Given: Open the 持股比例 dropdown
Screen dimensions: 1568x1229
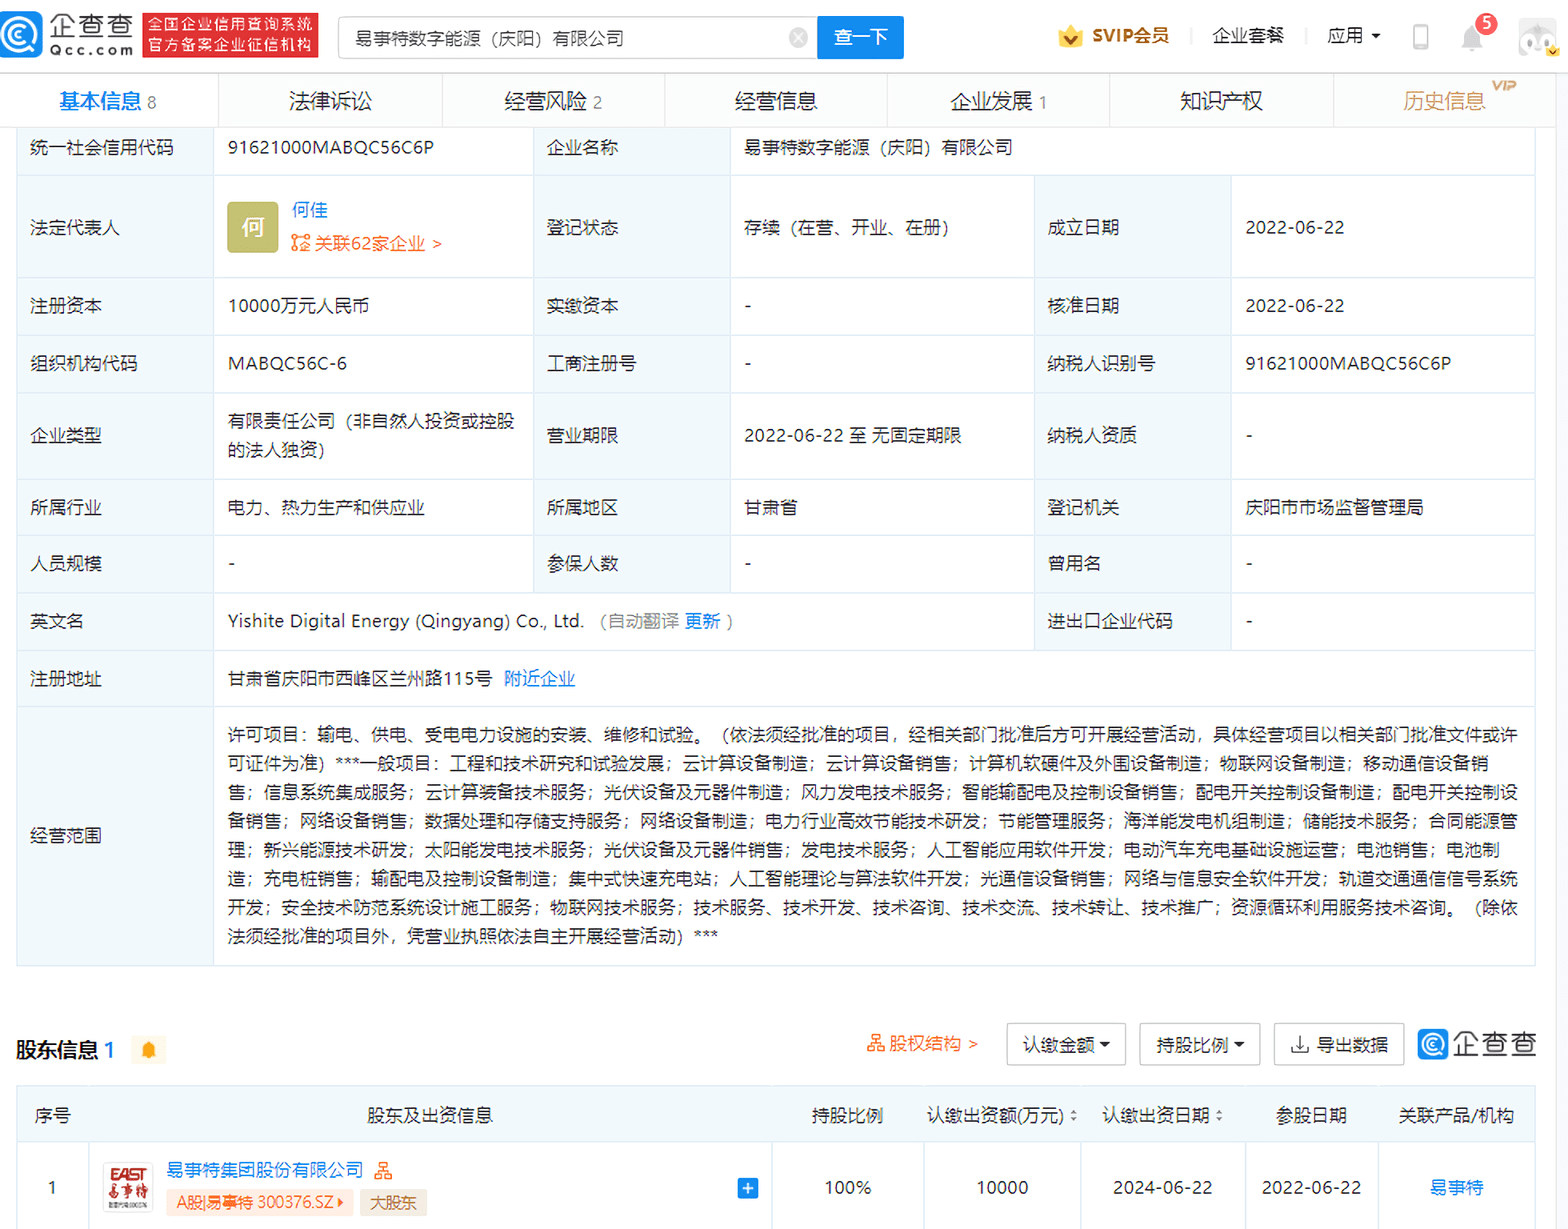Looking at the screenshot, I should tap(1200, 1044).
